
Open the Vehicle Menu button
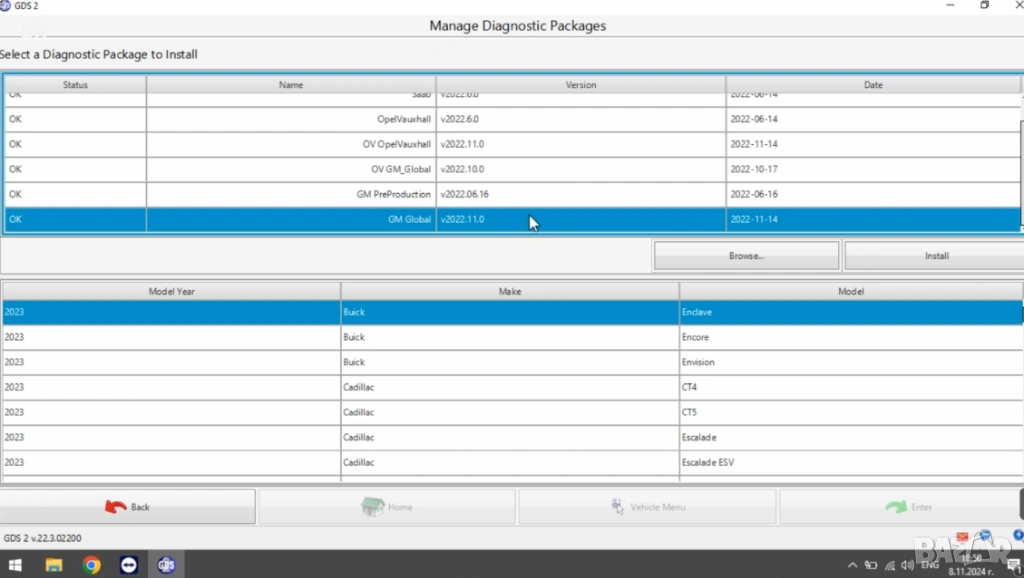648,507
